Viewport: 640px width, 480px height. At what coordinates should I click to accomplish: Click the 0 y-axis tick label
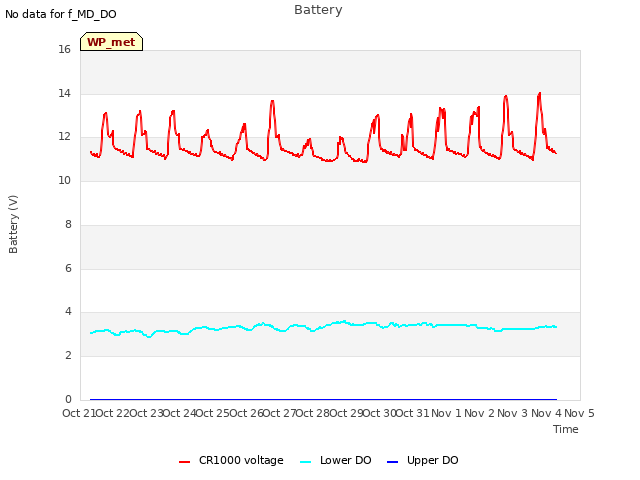68,399
